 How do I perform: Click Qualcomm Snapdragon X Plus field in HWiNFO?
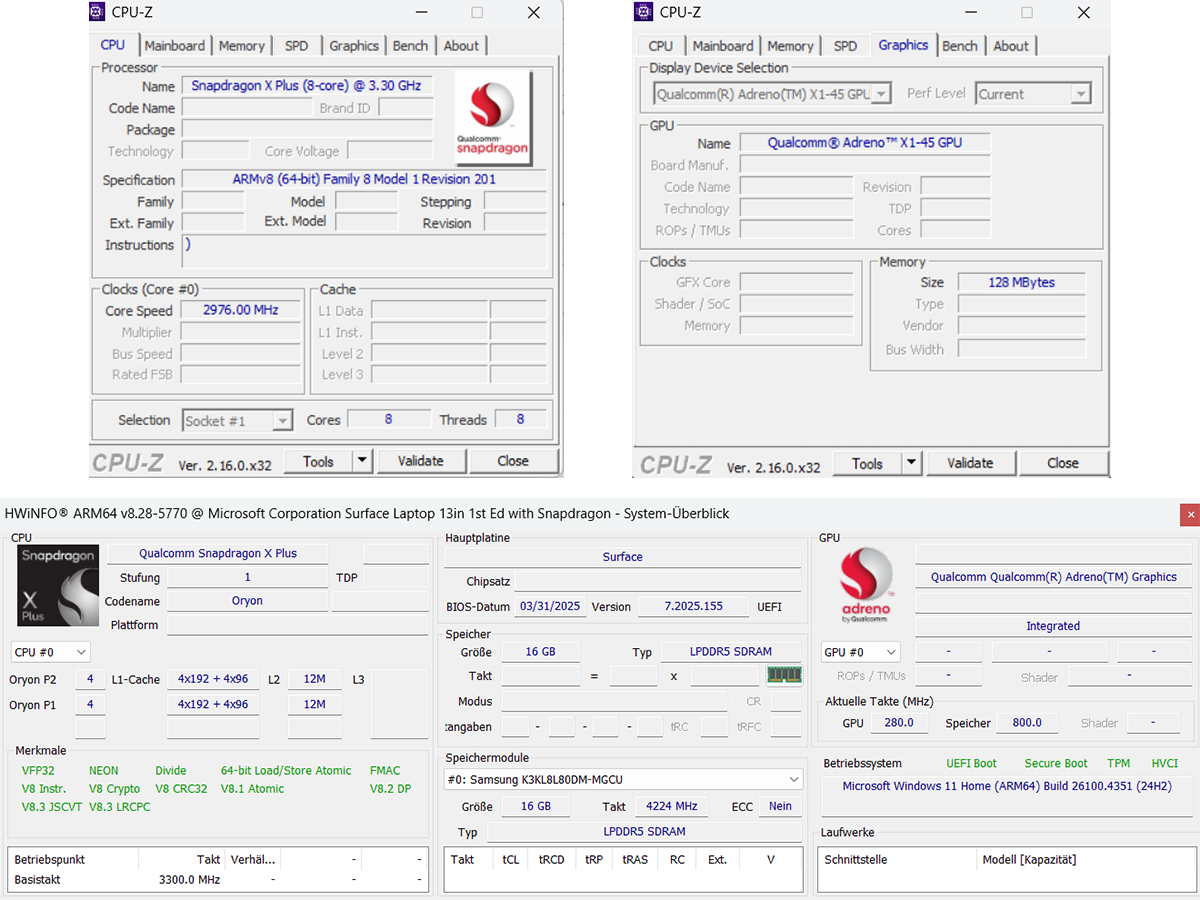point(218,554)
